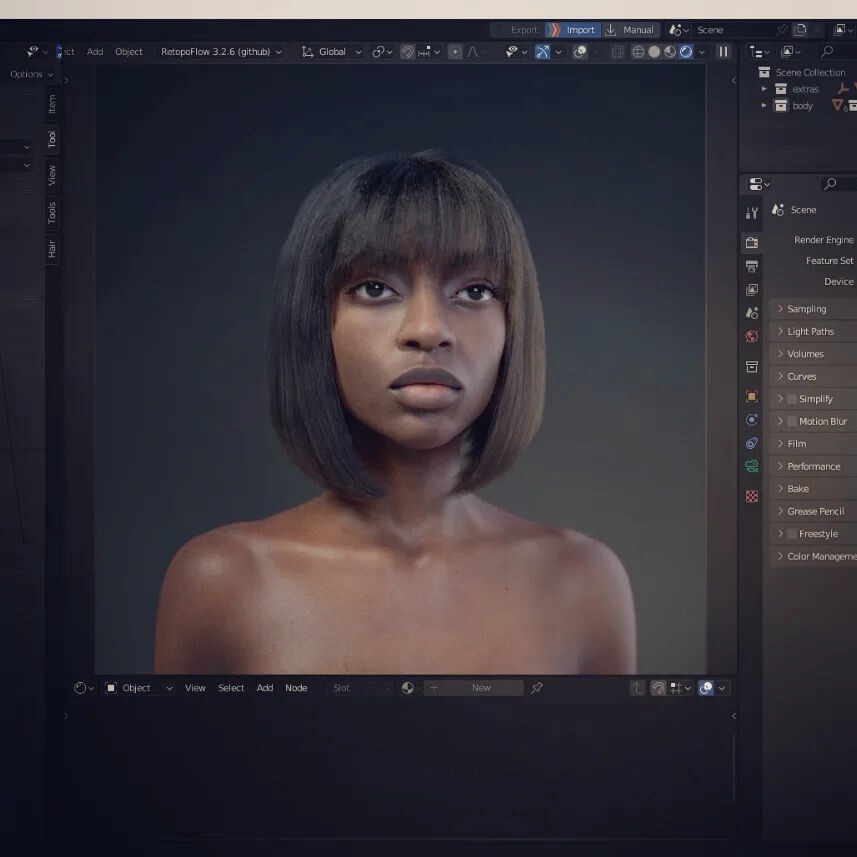Viewport: 857px width, 857px height.
Task: Click the Import button in top bar
Action: (x=573, y=30)
